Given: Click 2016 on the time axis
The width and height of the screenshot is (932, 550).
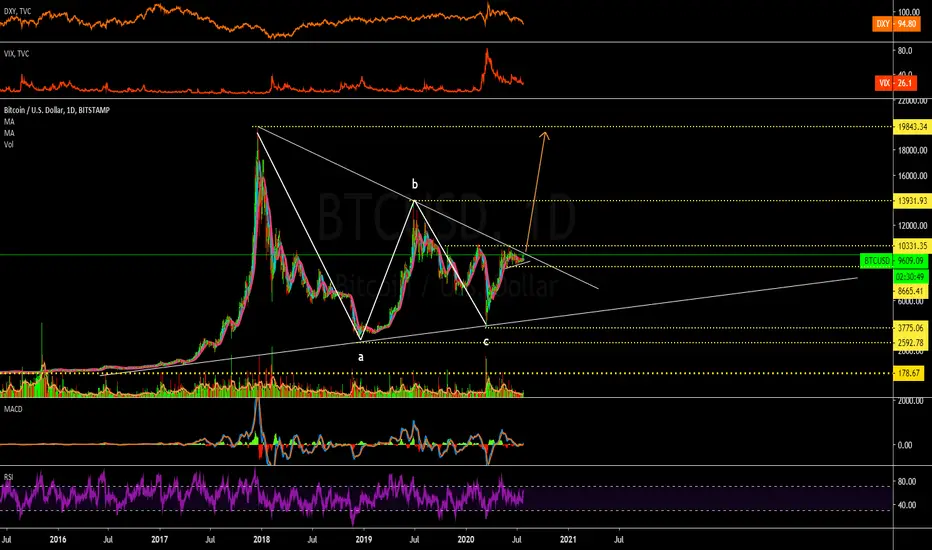Looking at the screenshot, I should (x=58, y=540).
